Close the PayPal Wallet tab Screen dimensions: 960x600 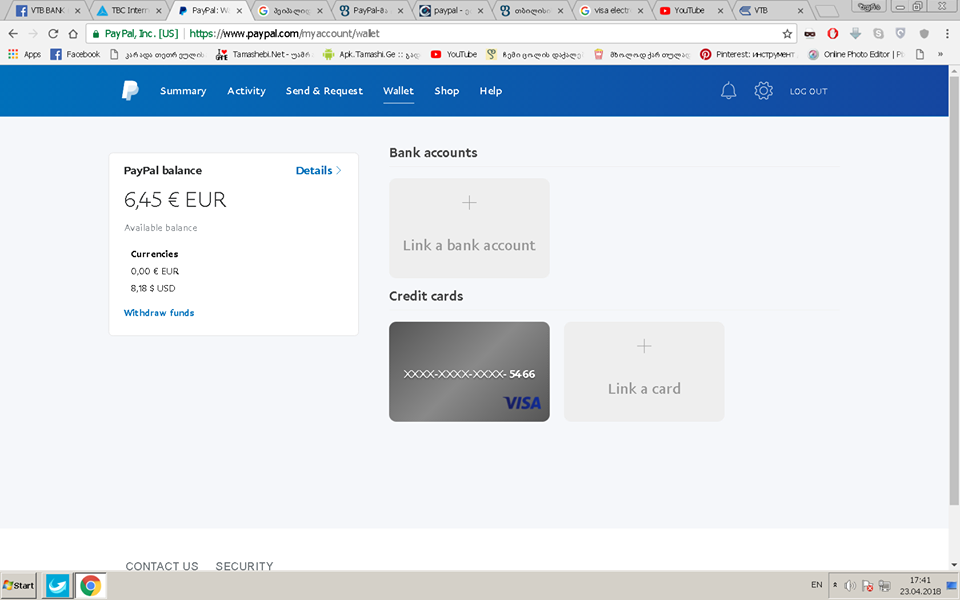click(239, 10)
